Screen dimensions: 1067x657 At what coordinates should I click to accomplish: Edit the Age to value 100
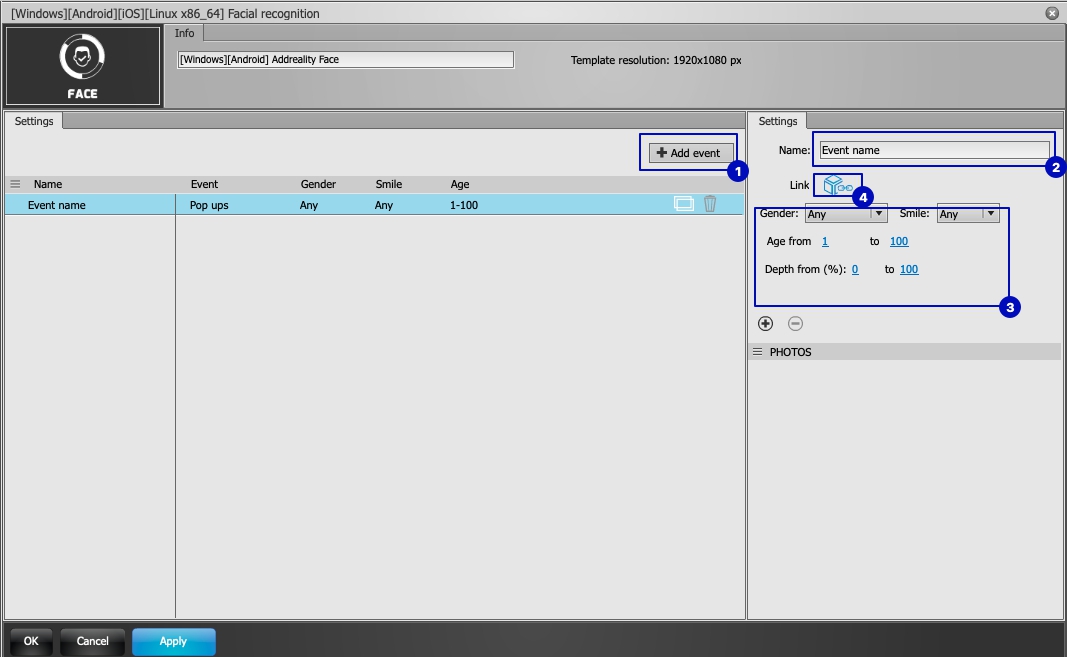point(899,241)
